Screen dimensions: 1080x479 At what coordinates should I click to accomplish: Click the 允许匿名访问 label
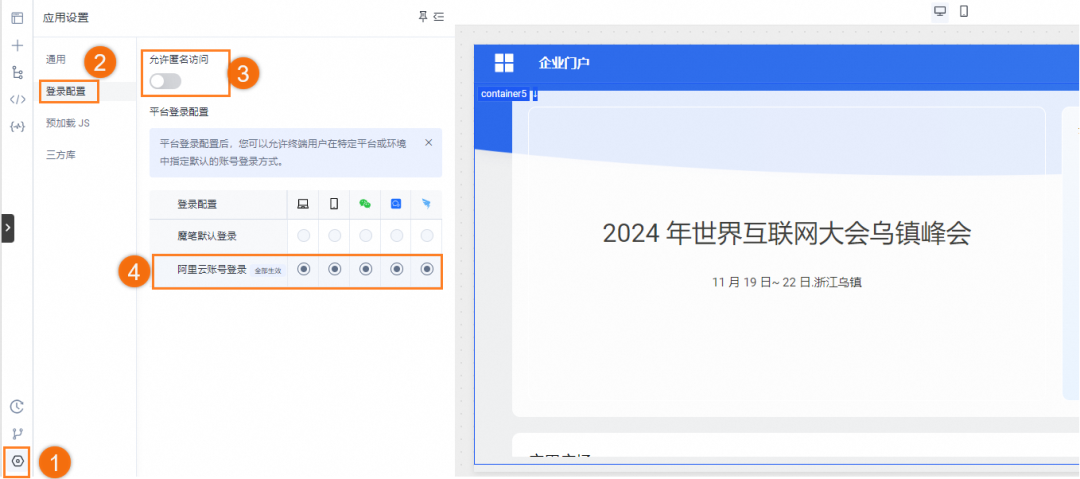point(178,59)
